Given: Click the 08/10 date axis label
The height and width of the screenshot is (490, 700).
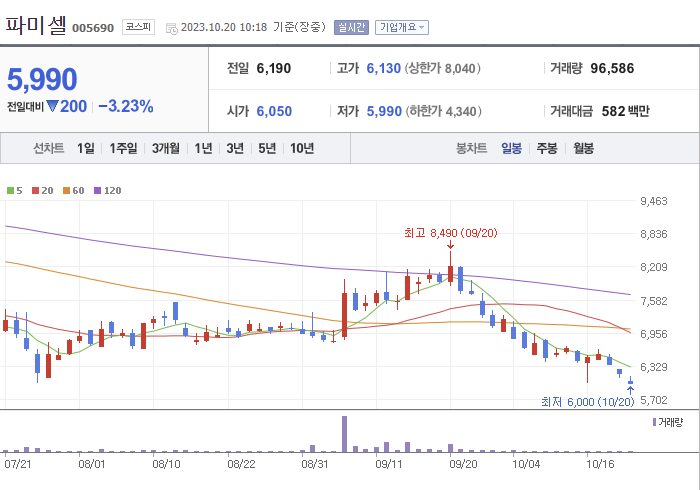Looking at the screenshot, I should tap(166, 464).
